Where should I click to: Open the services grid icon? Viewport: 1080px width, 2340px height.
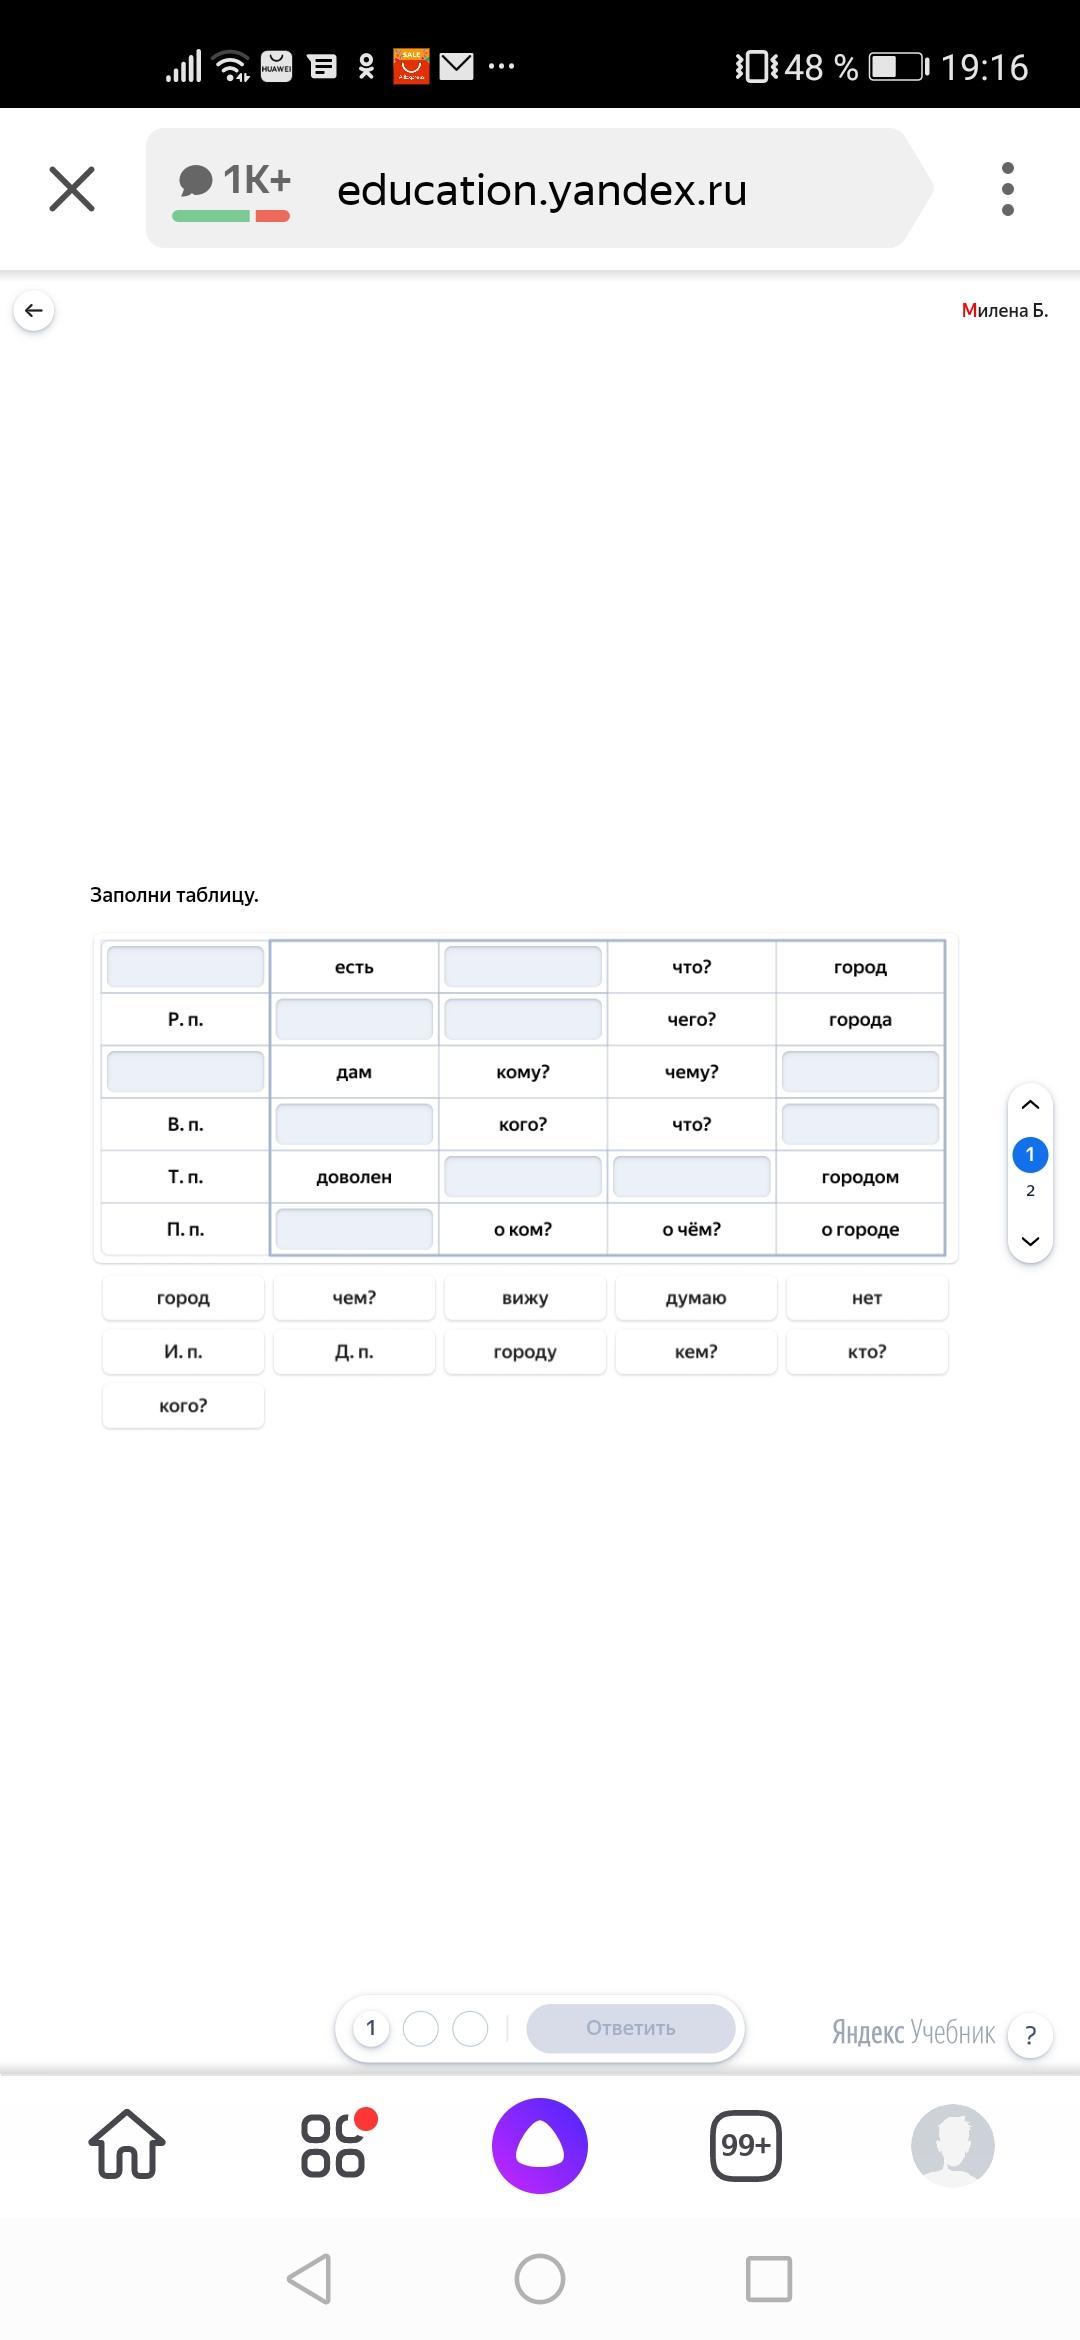[334, 2146]
